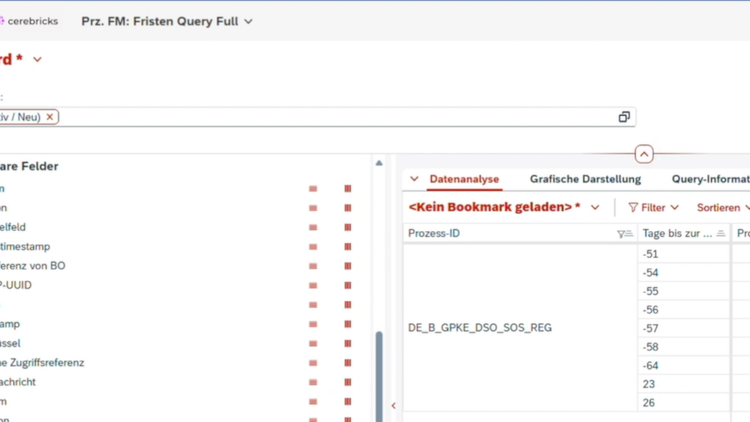Select the cell with value -51
This screenshot has width=750, height=422.
pos(684,254)
